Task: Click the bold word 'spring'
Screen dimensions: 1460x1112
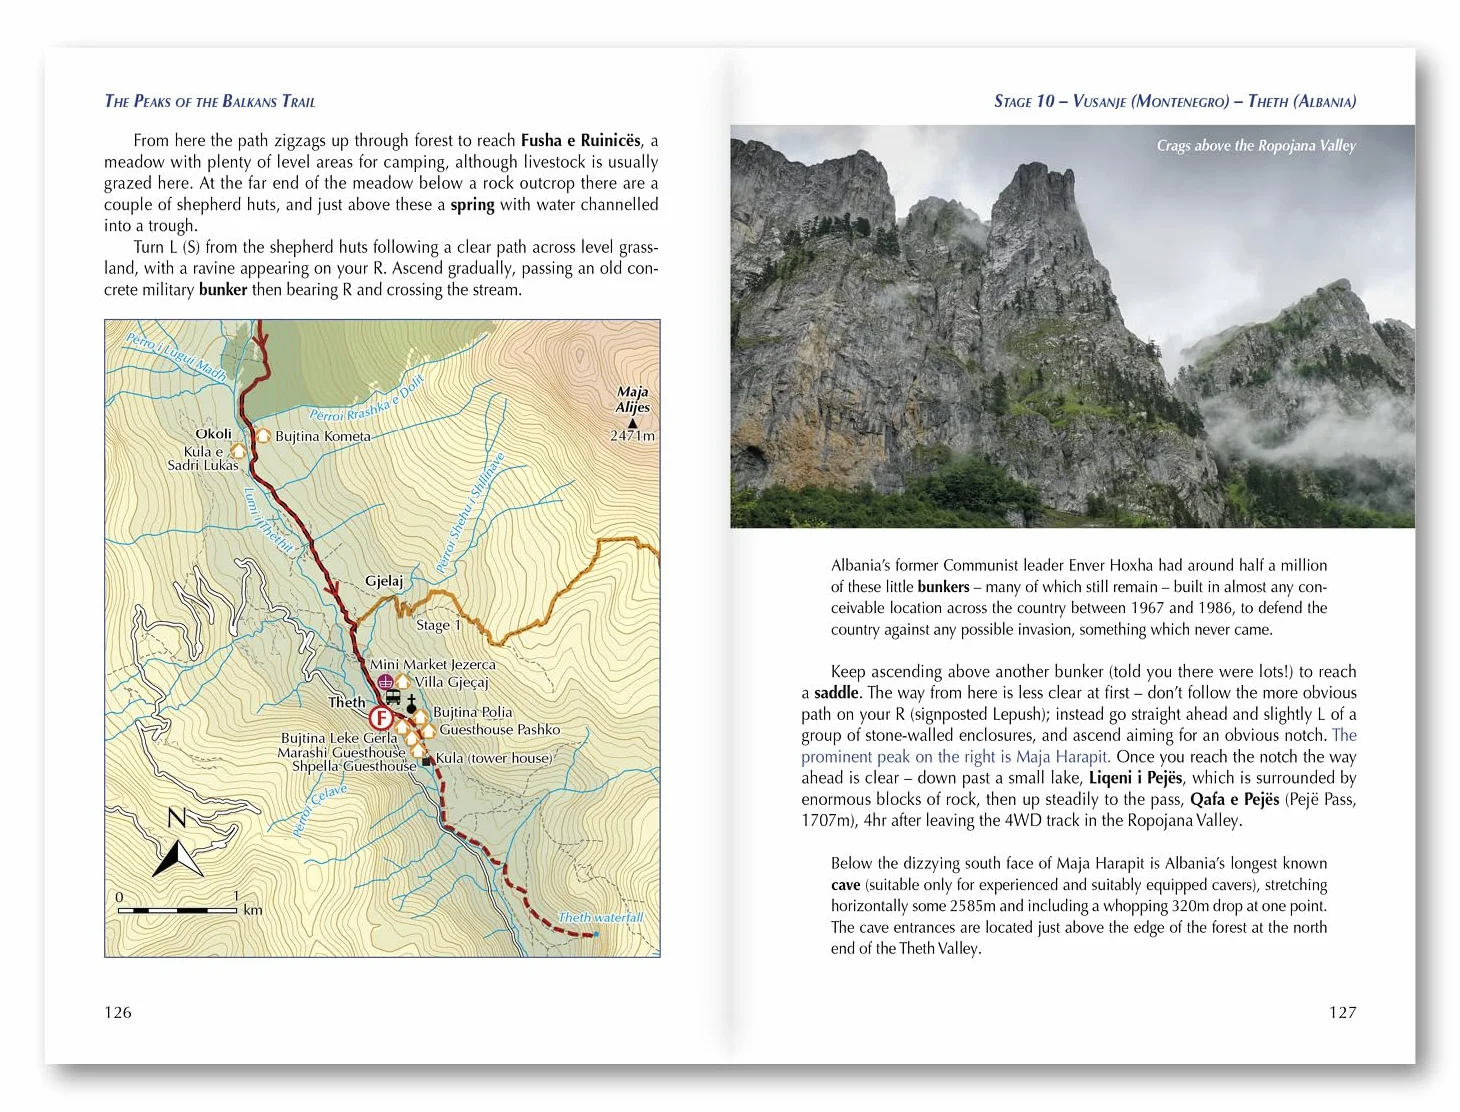Action: 472,205
